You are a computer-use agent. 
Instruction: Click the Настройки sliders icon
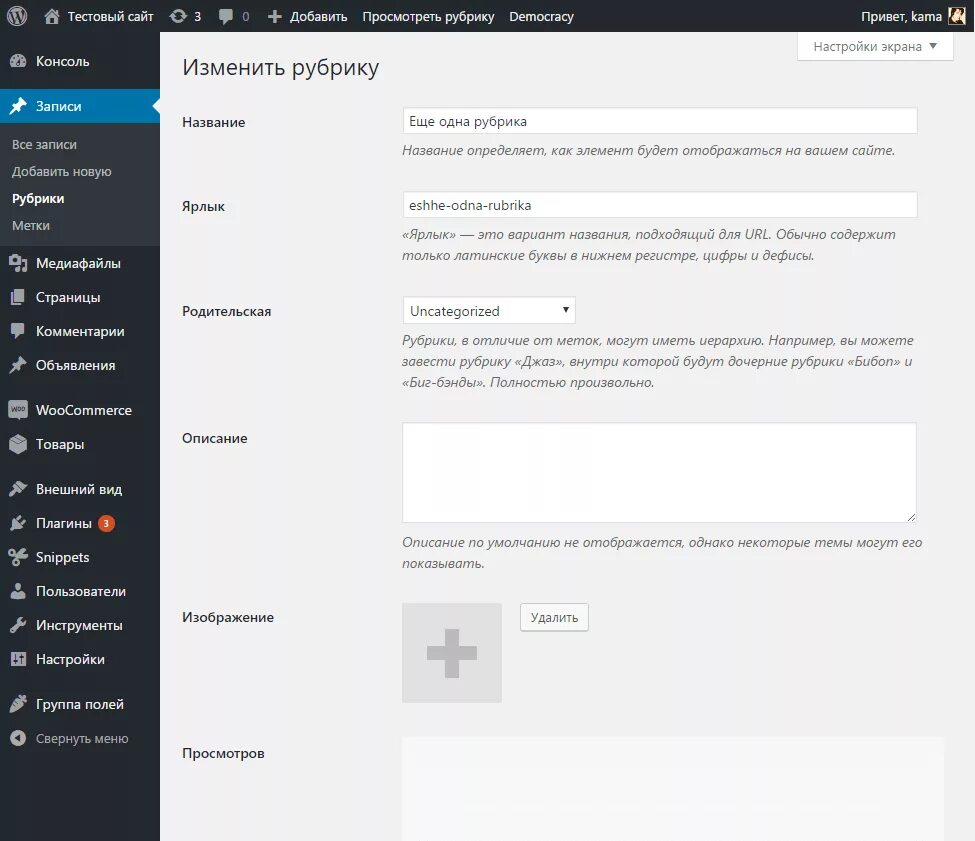(x=18, y=659)
